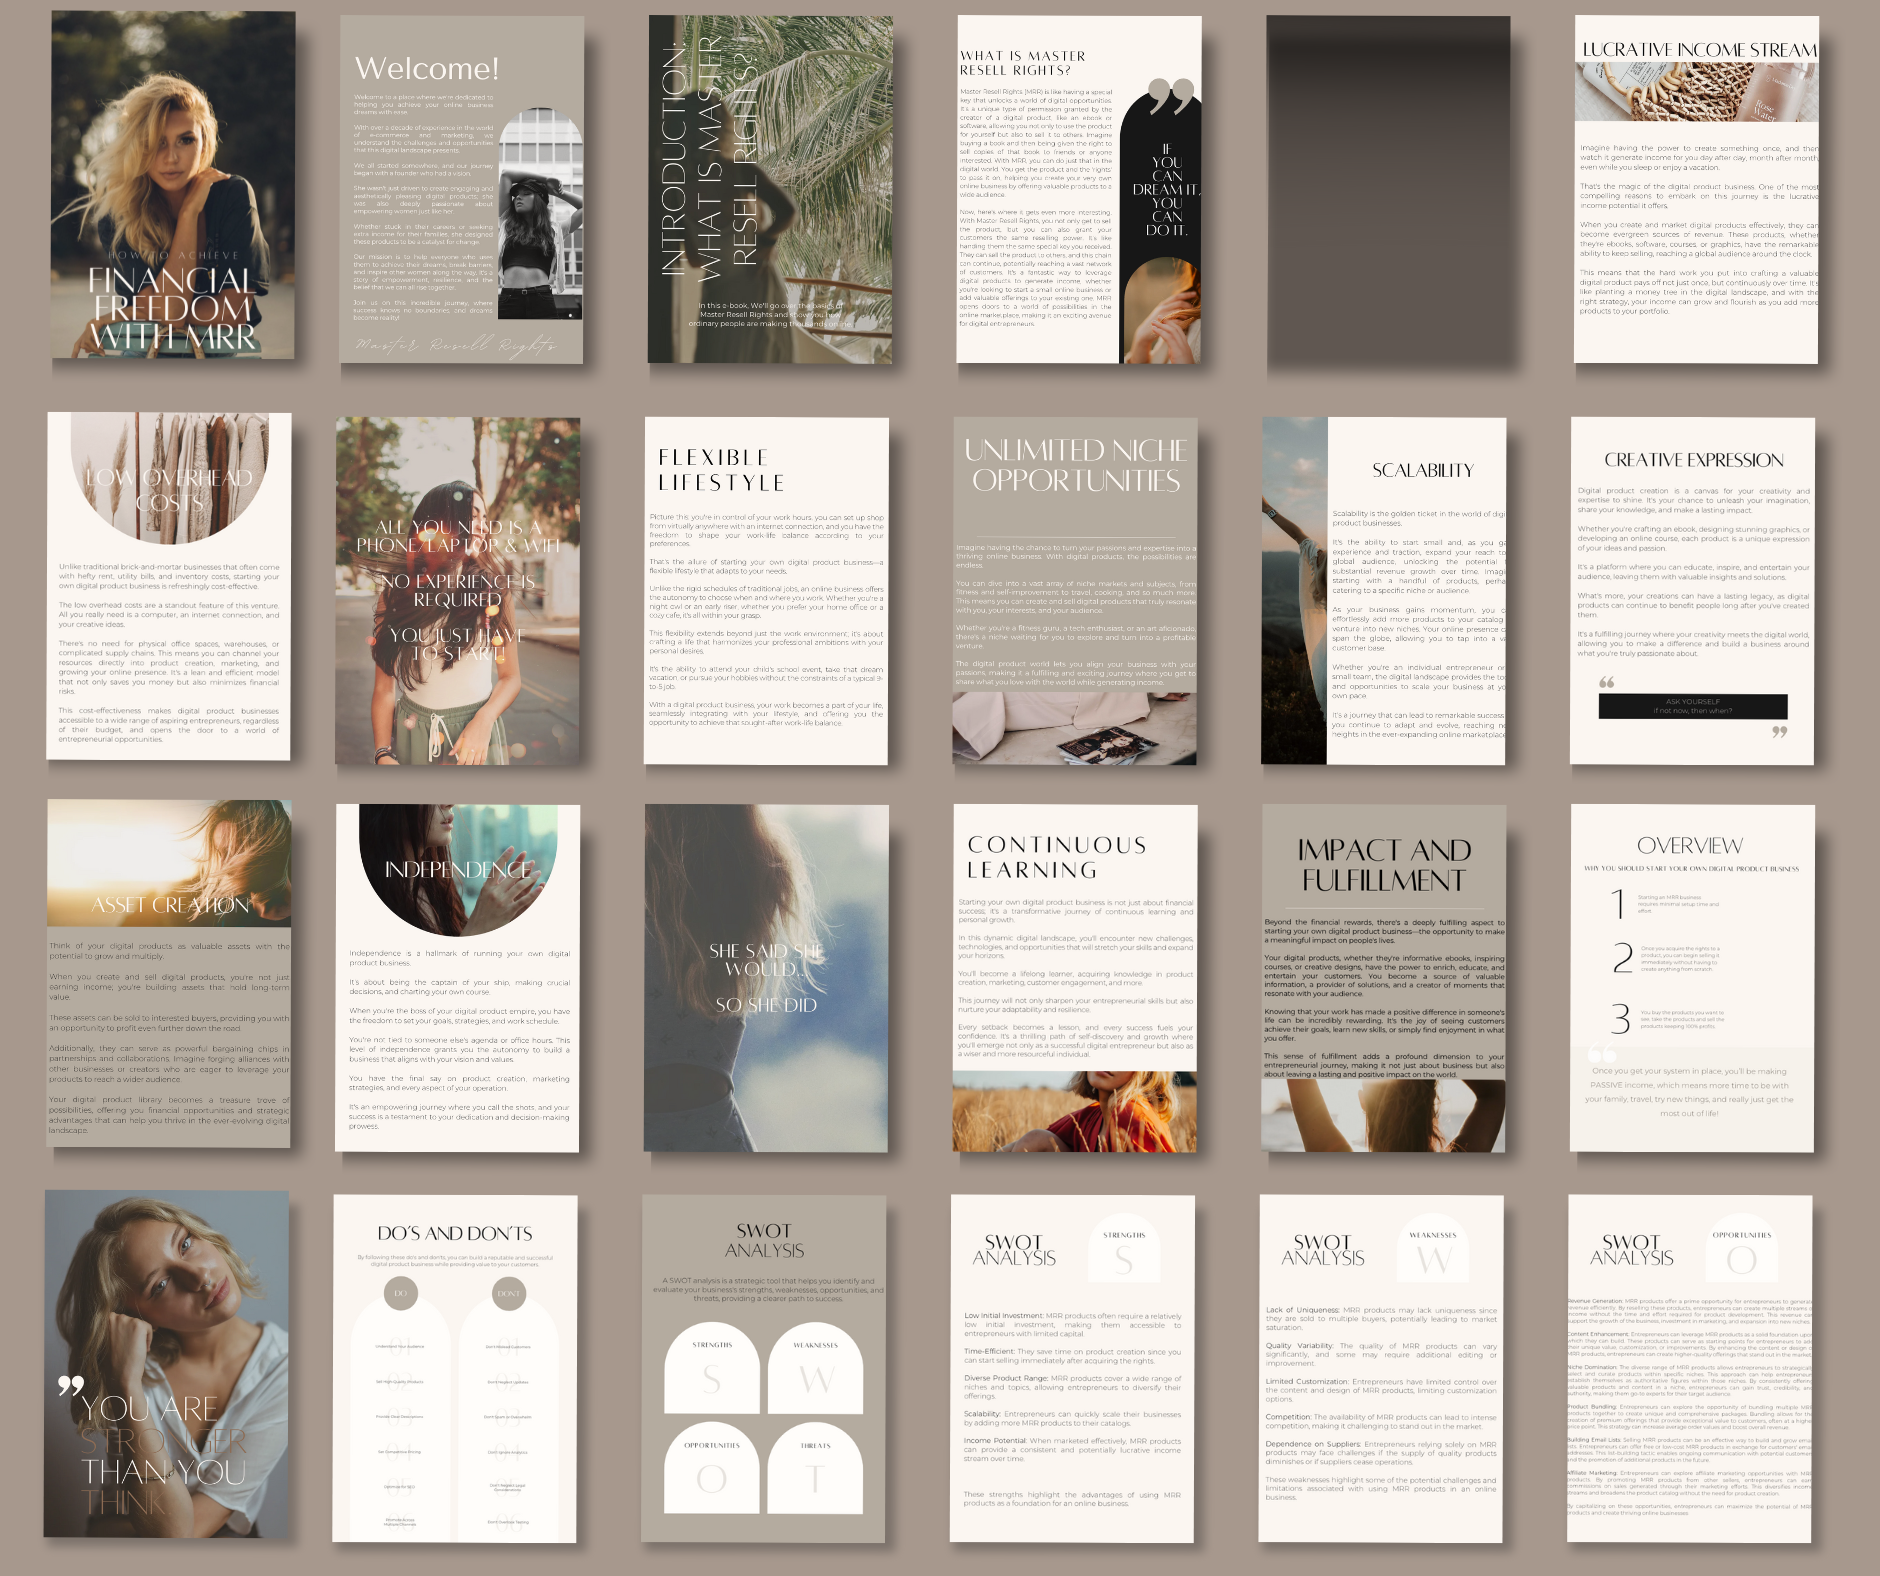Click the black Ask Yourself quote banner
The image size is (1880, 1576).
point(1692,706)
